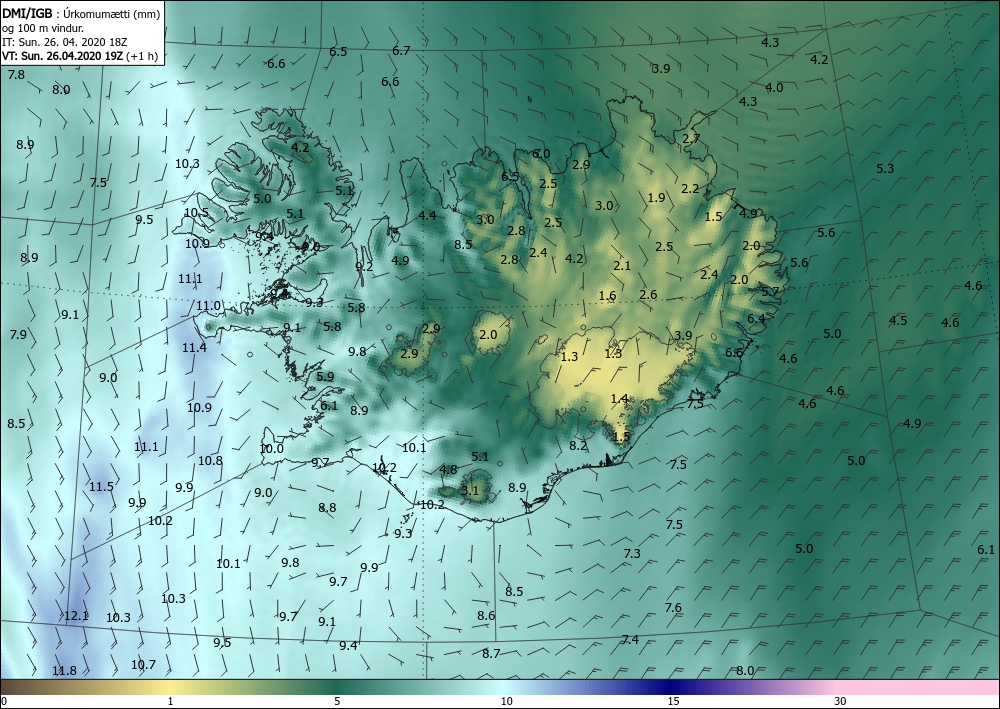Viewport: 1000px width, 709px height.
Task: Click the 4.4 value on the map
Action: click(x=427, y=216)
